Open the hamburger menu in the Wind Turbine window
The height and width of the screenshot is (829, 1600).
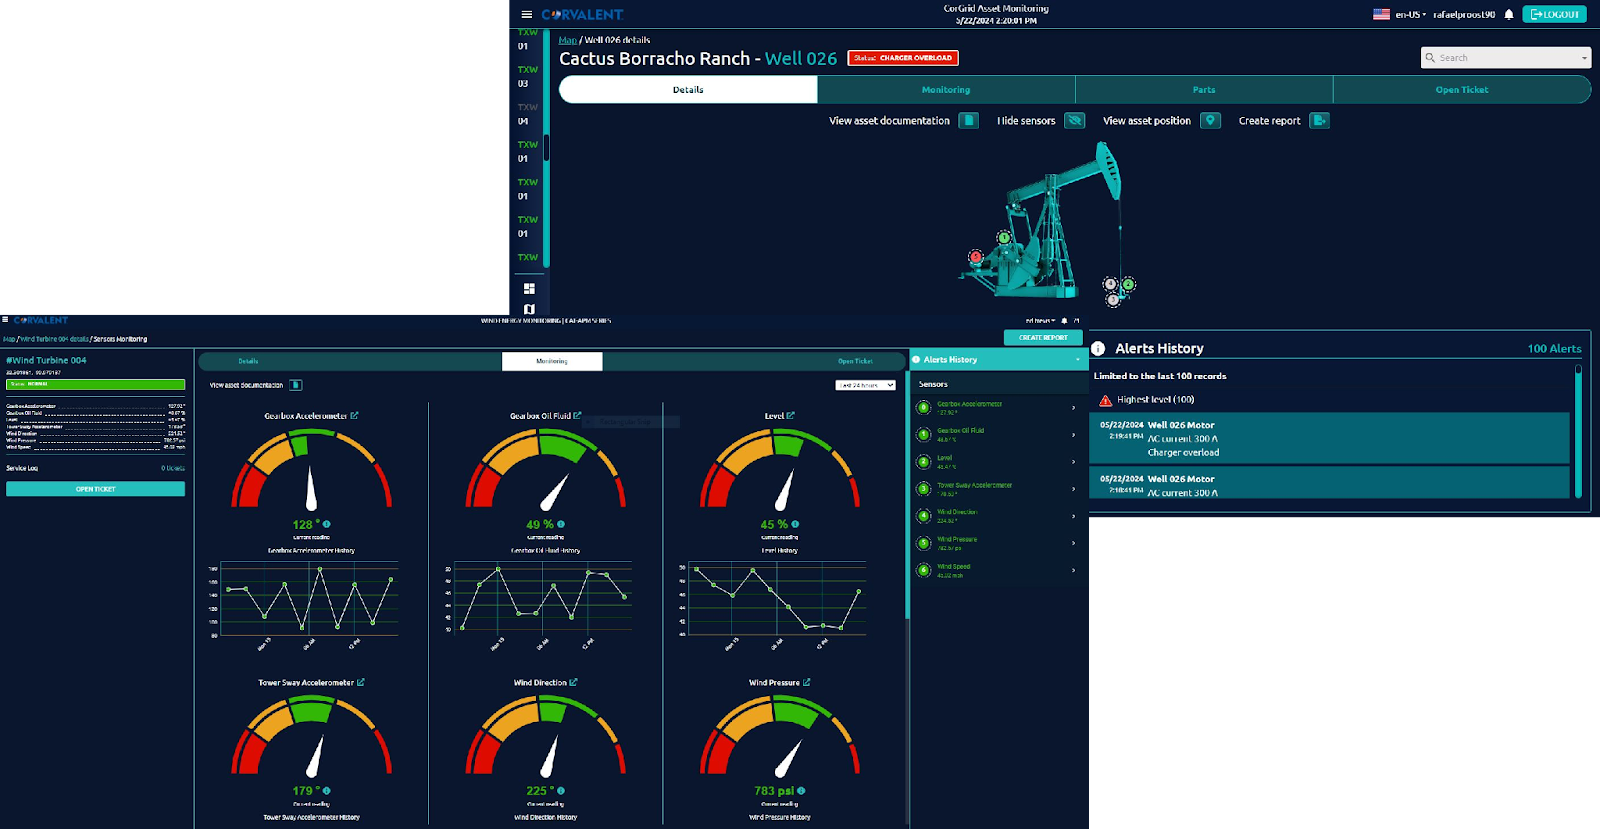[5, 320]
